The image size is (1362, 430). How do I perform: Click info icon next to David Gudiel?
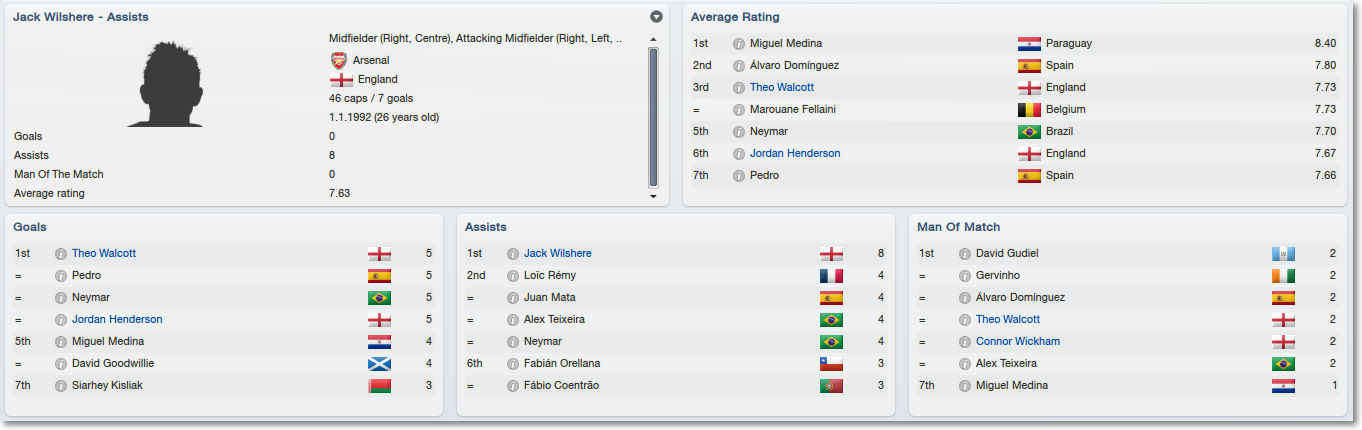click(965, 254)
